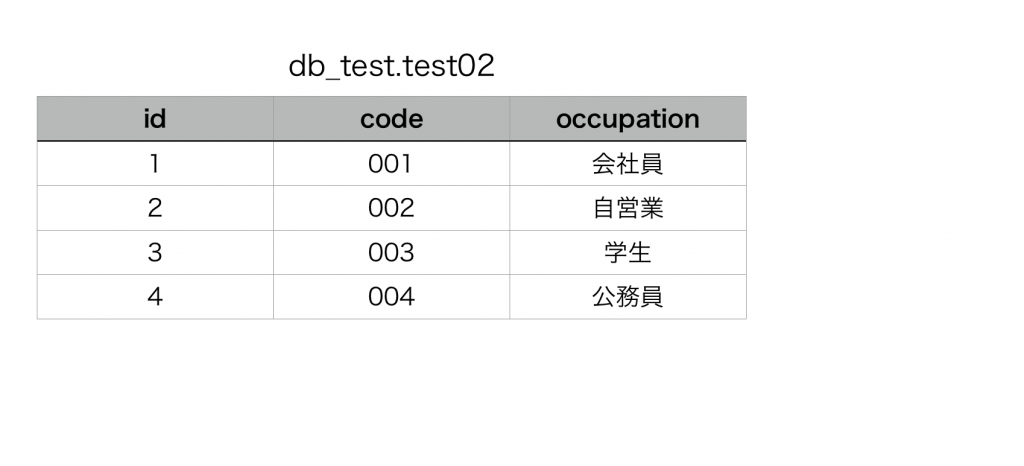The width and height of the screenshot is (1024, 466).
Task: Click the id column header
Action: click(155, 119)
